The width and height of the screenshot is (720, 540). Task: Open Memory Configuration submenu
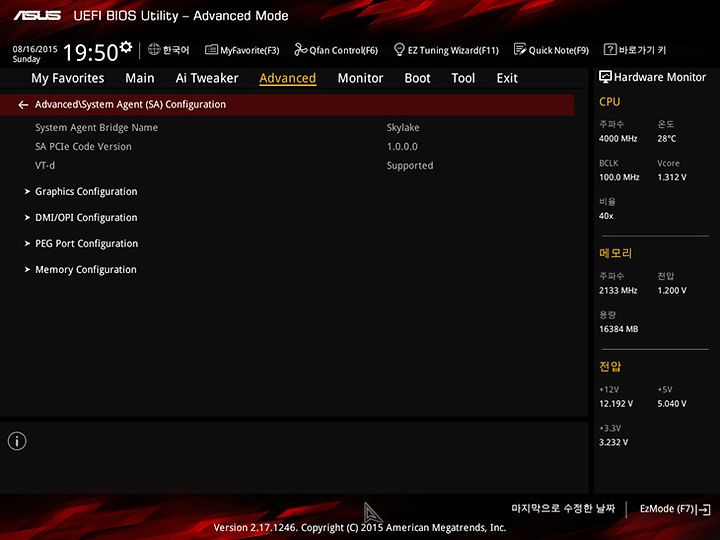tap(86, 270)
